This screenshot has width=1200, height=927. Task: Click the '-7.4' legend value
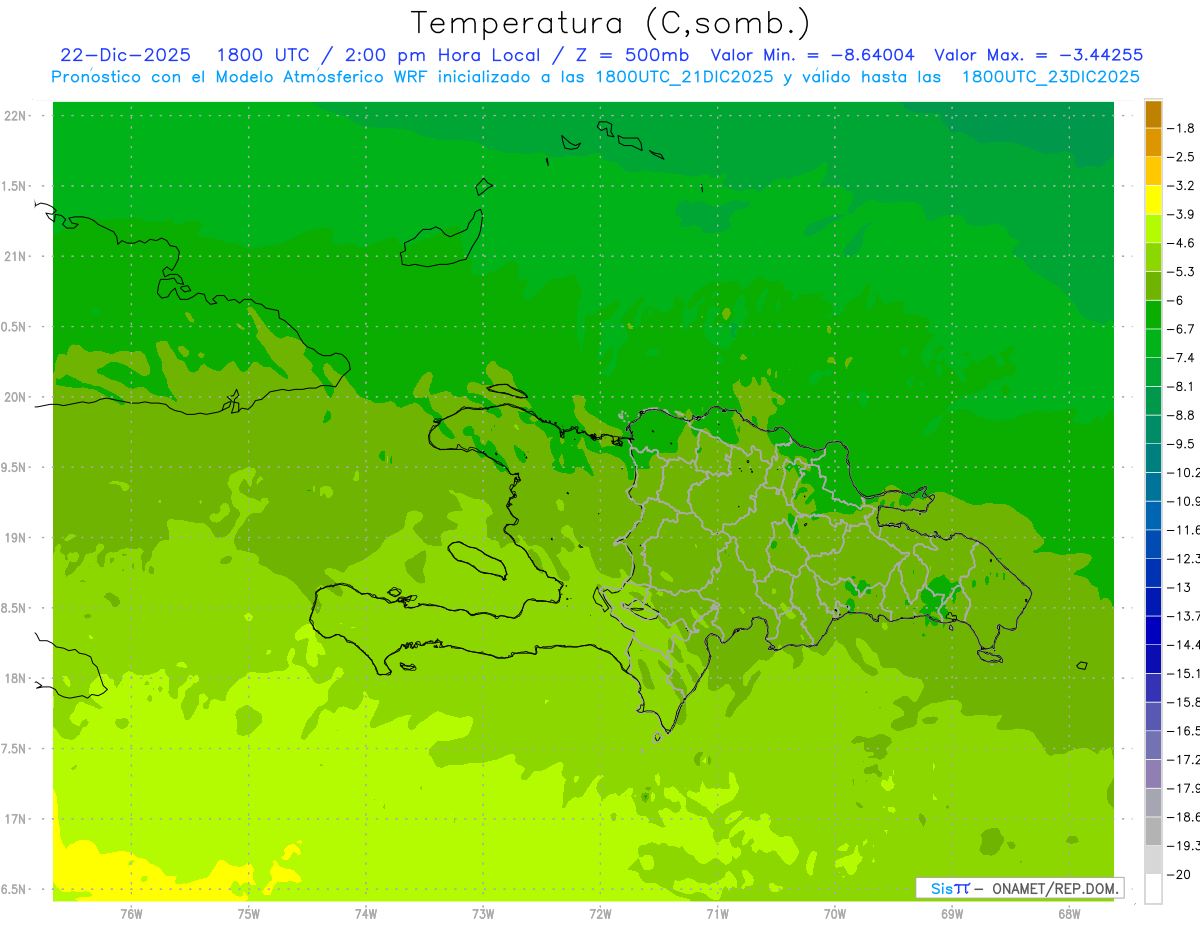(1181, 358)
